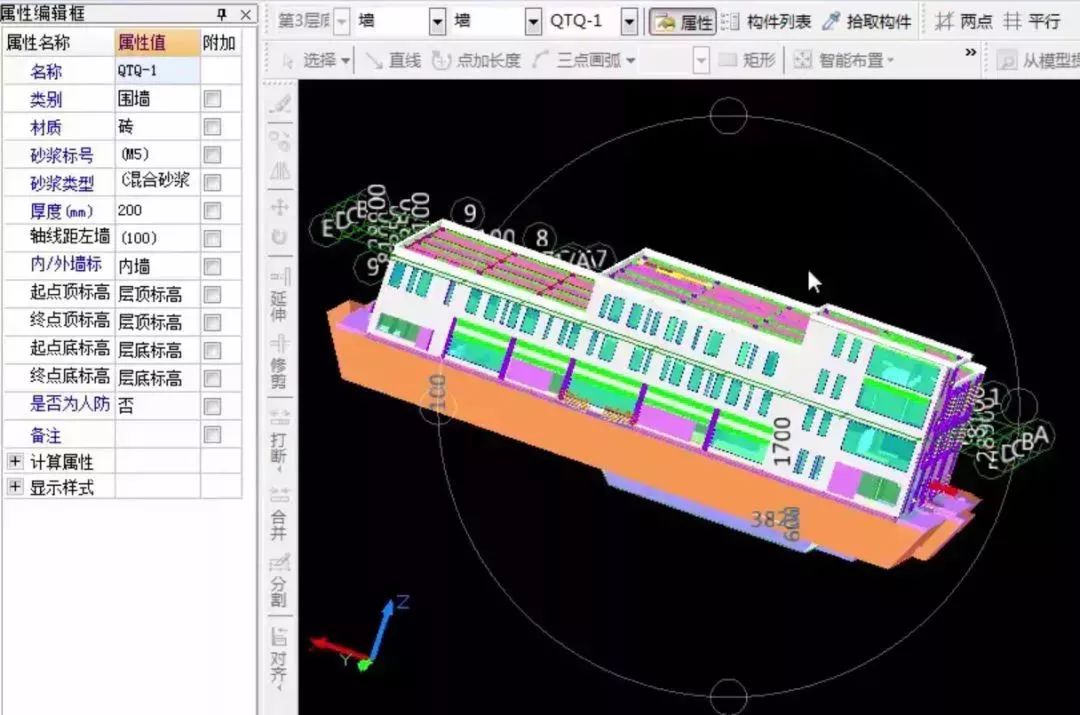Open the QTQ-1 component dropdown

coord(628,22)
